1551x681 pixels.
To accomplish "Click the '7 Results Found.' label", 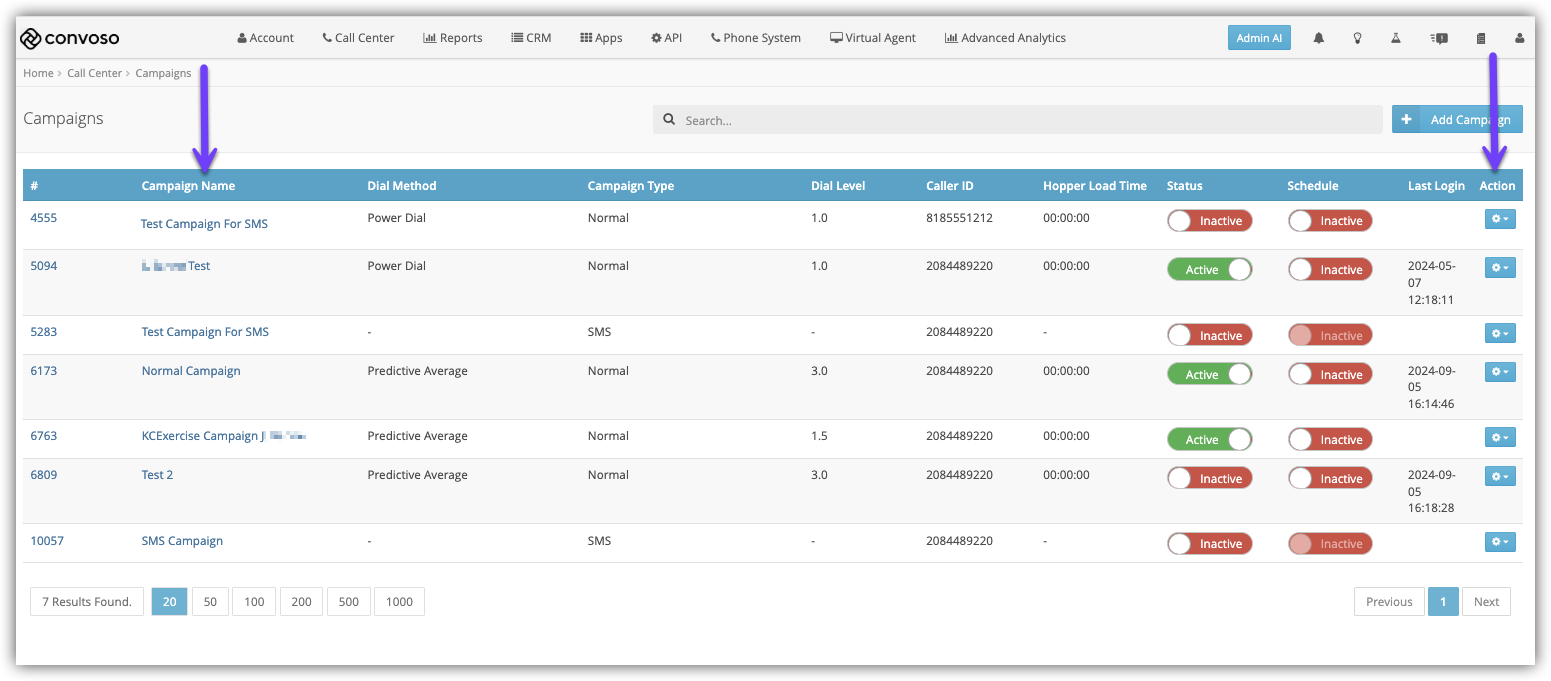I will pyautogui.click(x=87, y=601).
